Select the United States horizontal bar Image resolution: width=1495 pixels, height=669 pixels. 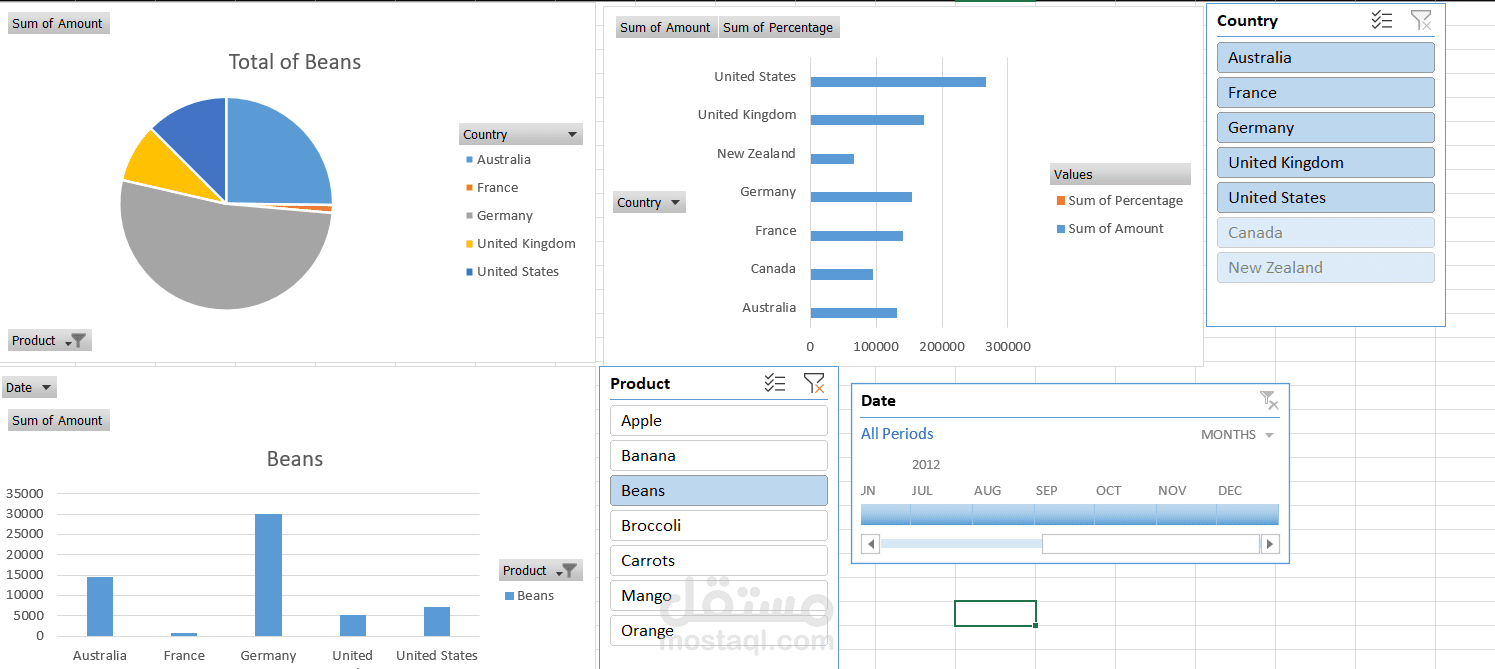(898, 82)
